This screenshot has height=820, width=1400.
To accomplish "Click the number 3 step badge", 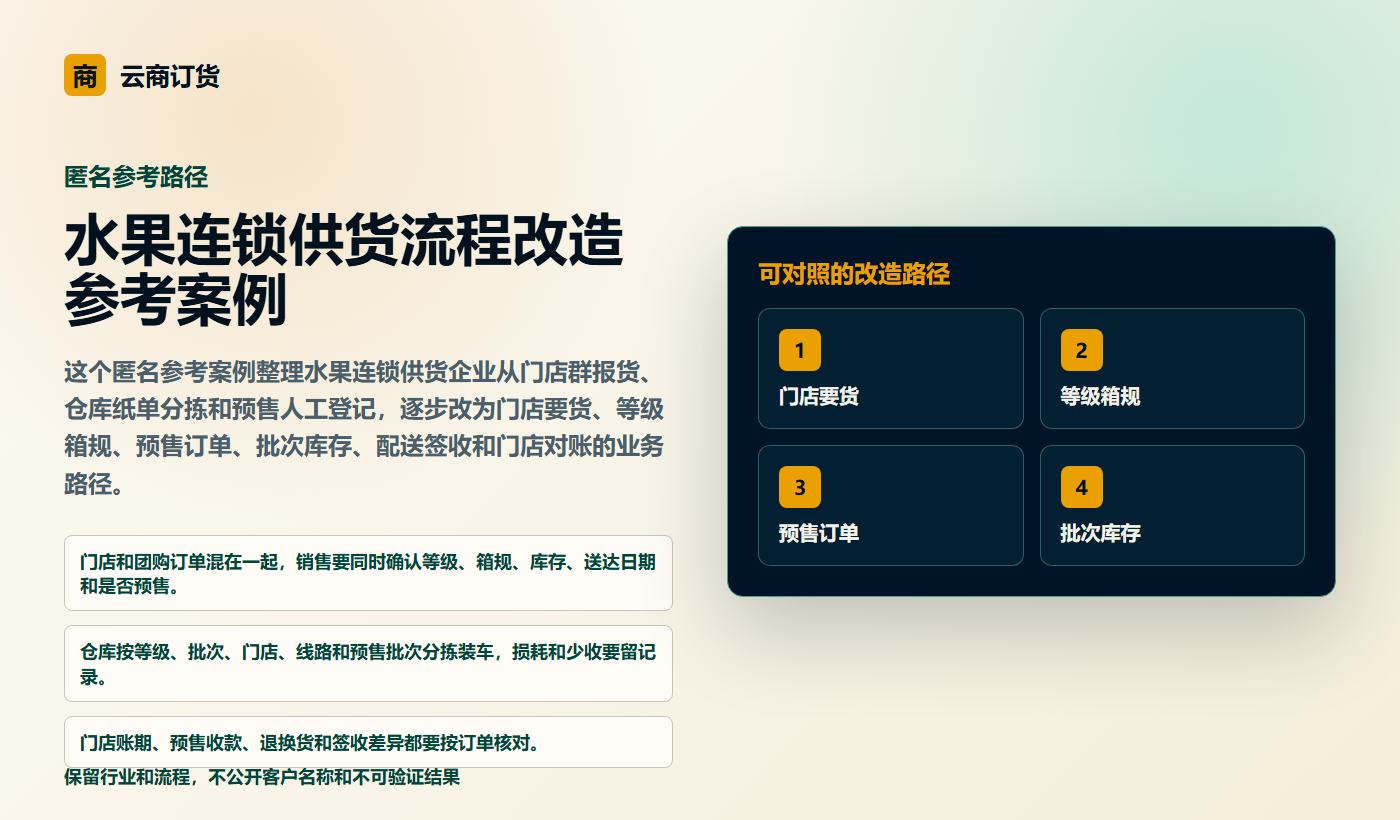I will [x=800, y=487].
